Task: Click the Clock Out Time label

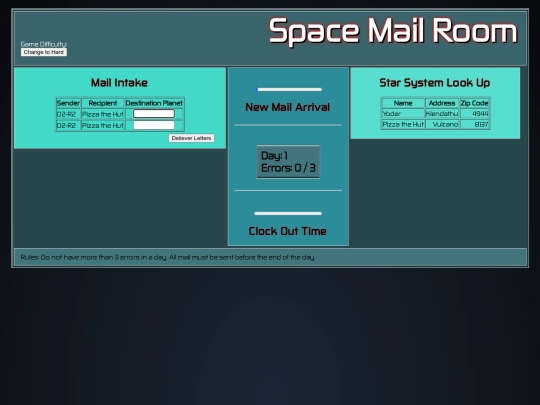Action: [x=288, y=231]
